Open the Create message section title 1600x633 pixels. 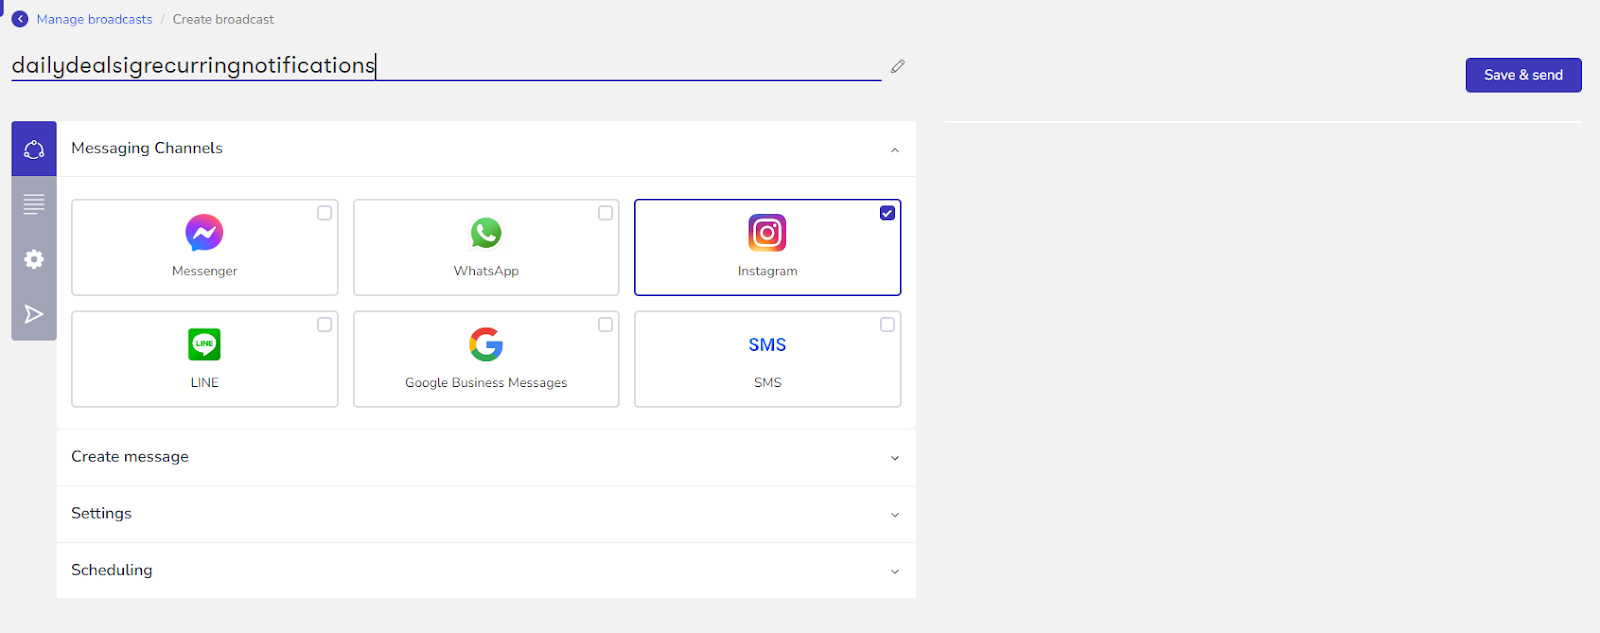(130, 457)
